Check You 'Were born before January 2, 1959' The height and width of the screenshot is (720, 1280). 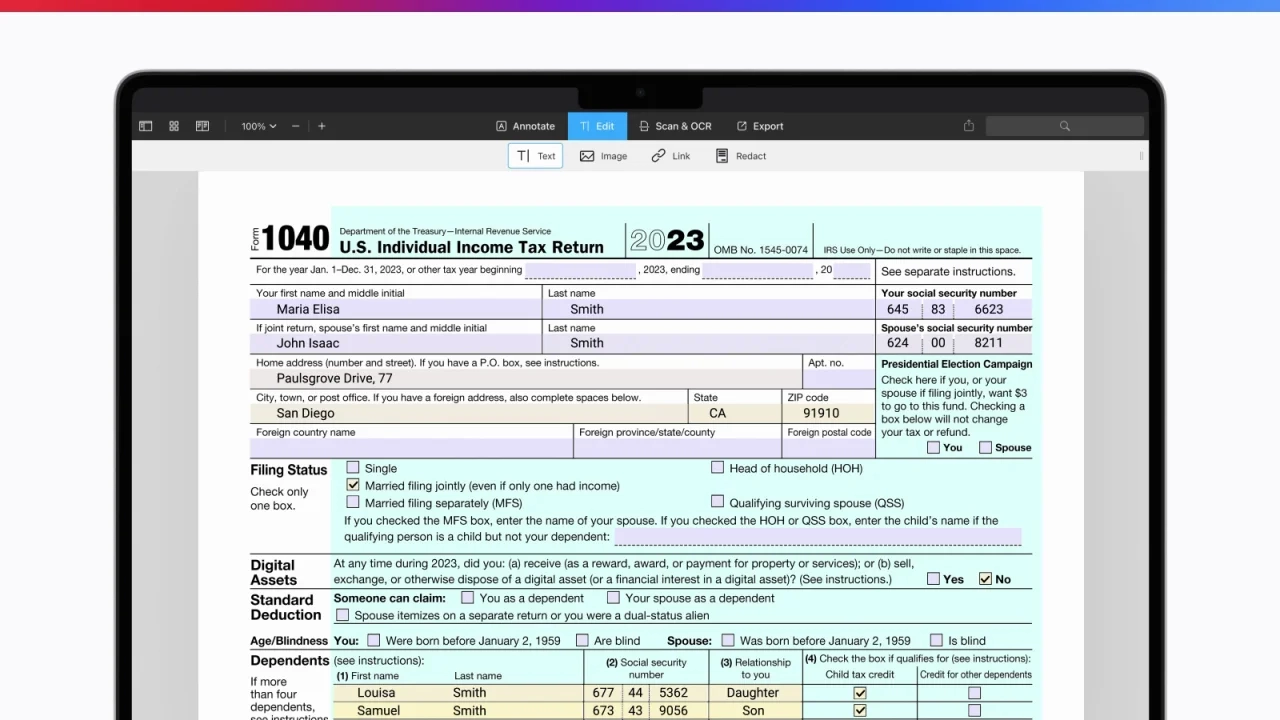tap(373, 640)
